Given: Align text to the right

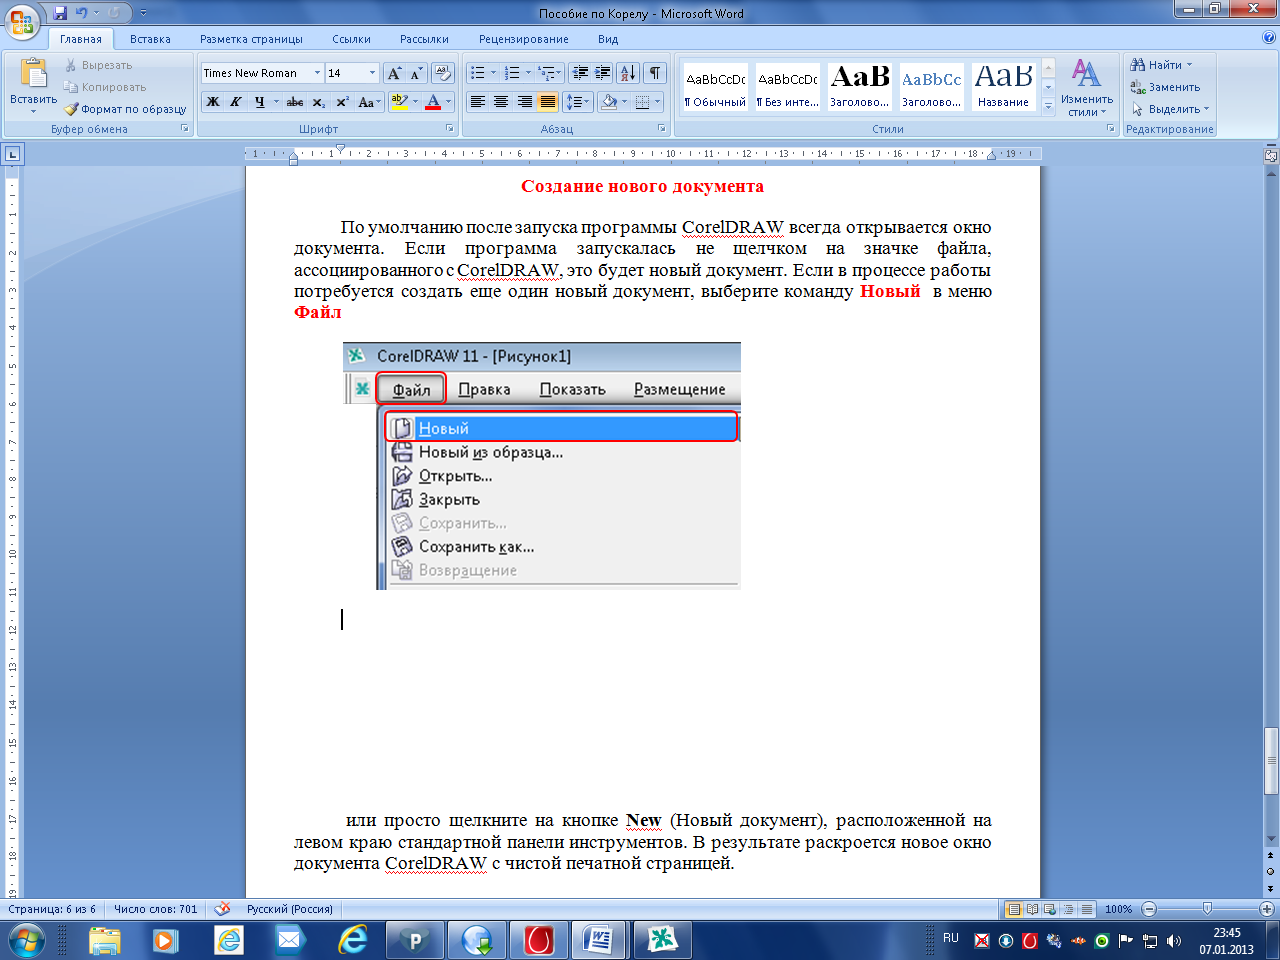Looking at the screenshot, I should pyautogui.click(x=524, y=102).
